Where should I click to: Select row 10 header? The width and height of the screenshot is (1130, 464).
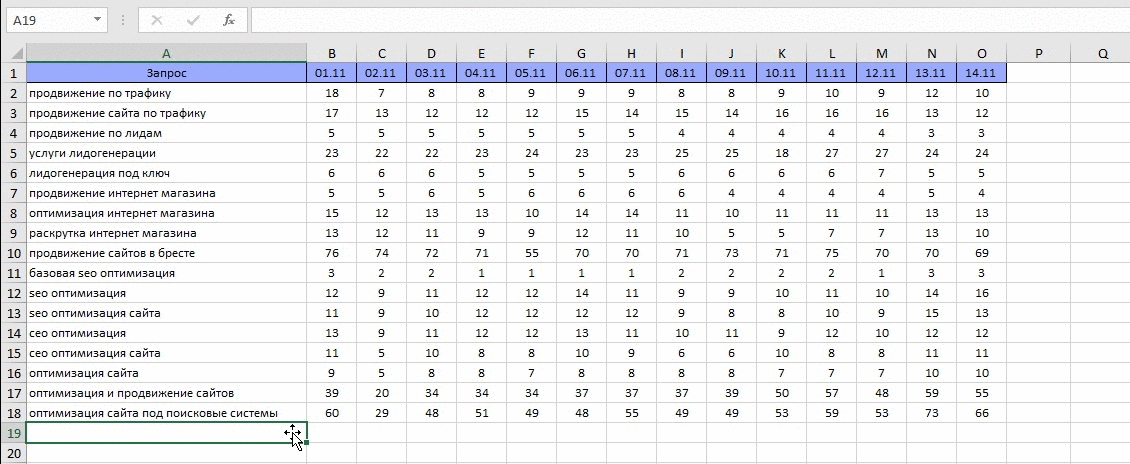click(13, 253)
